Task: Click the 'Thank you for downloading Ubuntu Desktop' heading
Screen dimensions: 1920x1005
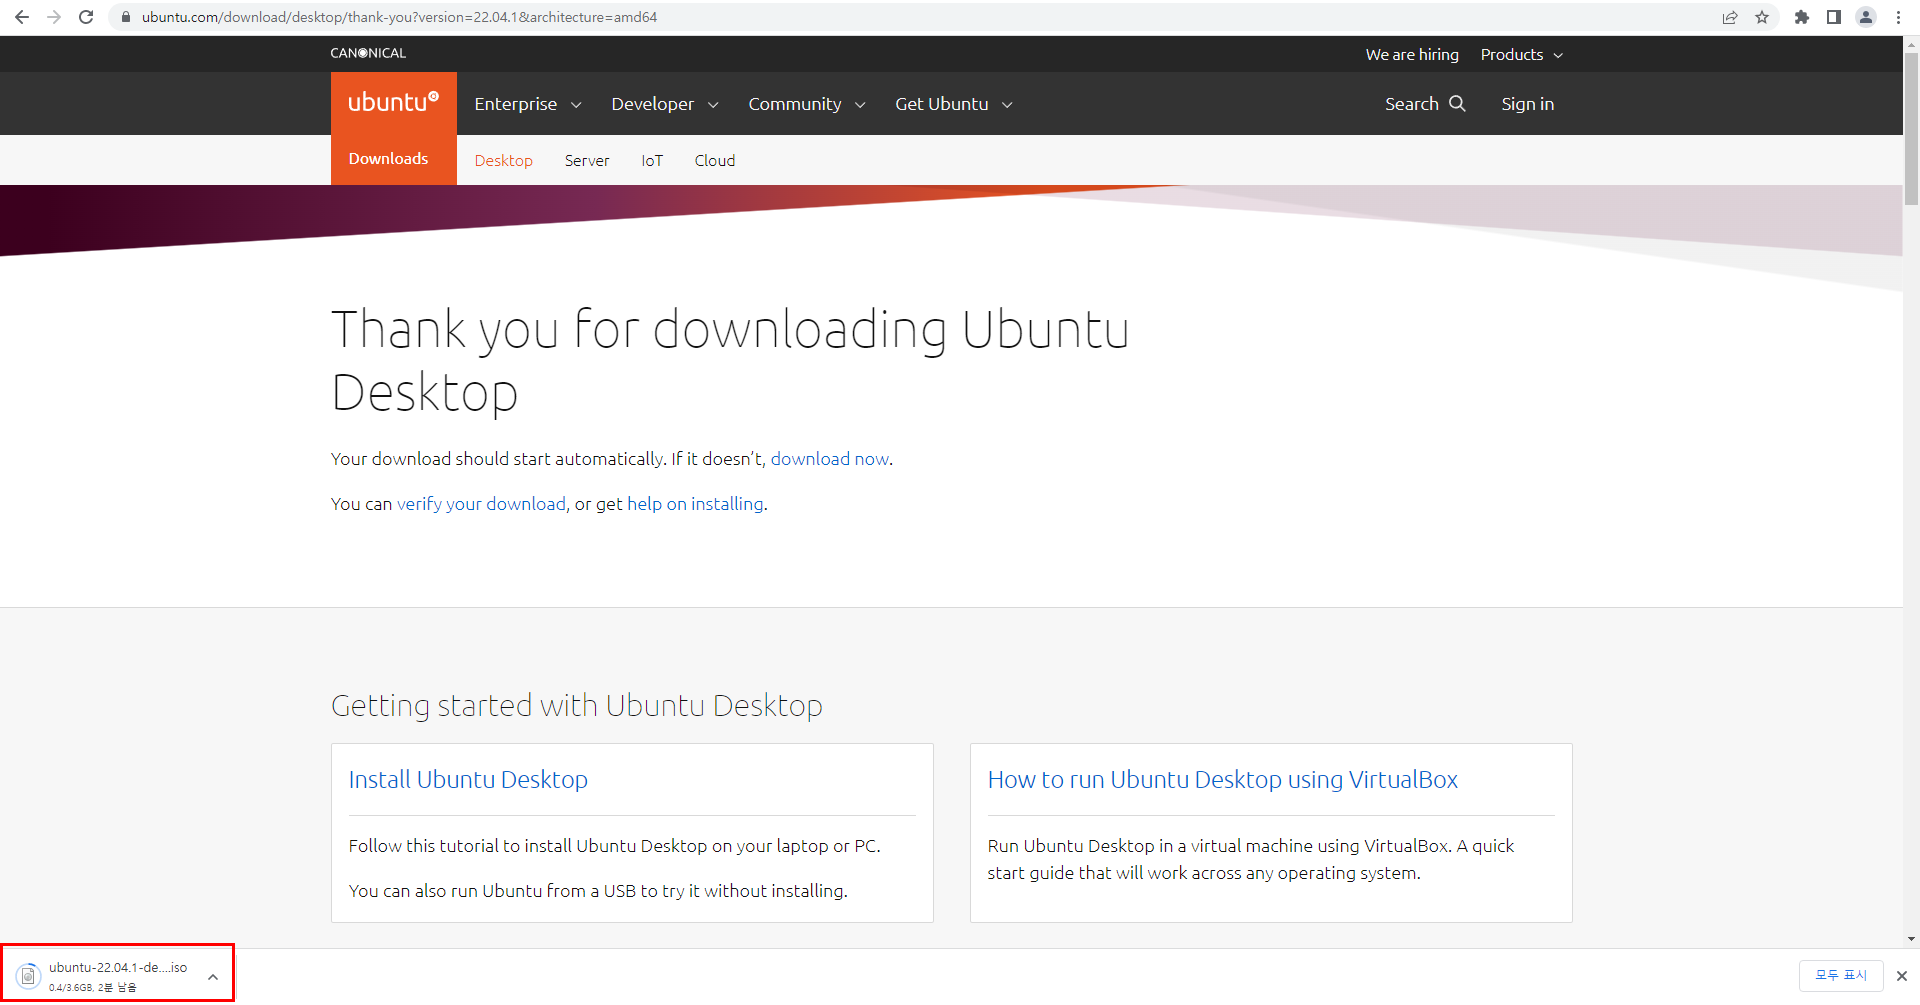Action: [x=730, y=360]
